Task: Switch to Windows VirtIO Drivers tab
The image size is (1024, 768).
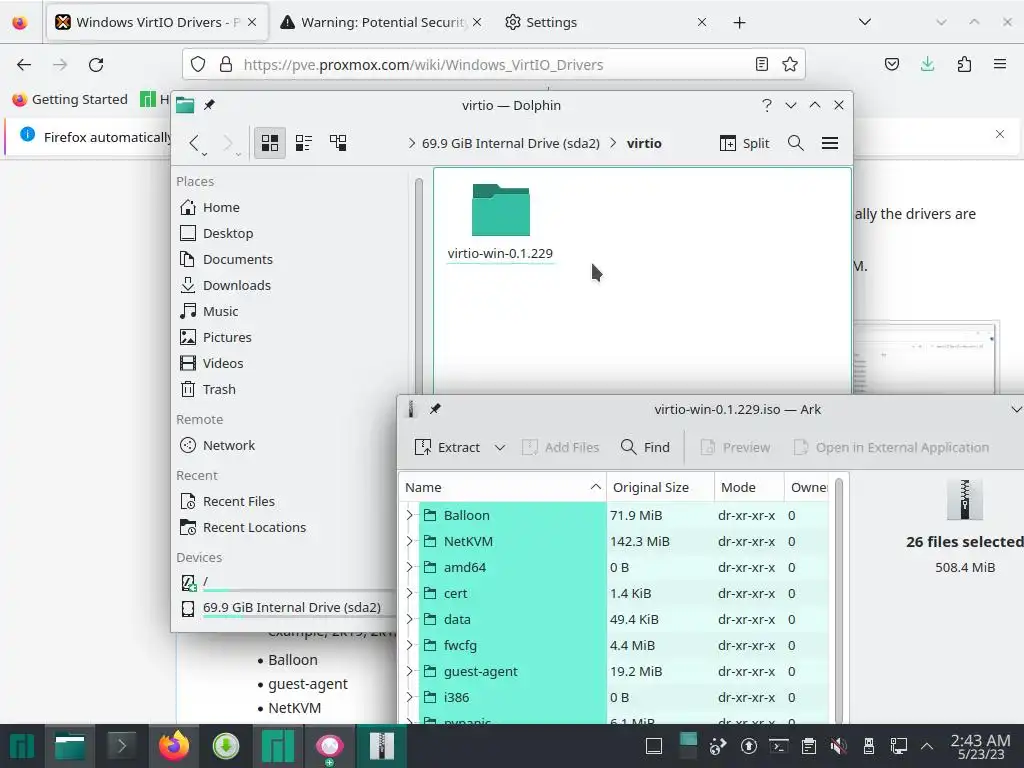Action: [x=155, y=22]
